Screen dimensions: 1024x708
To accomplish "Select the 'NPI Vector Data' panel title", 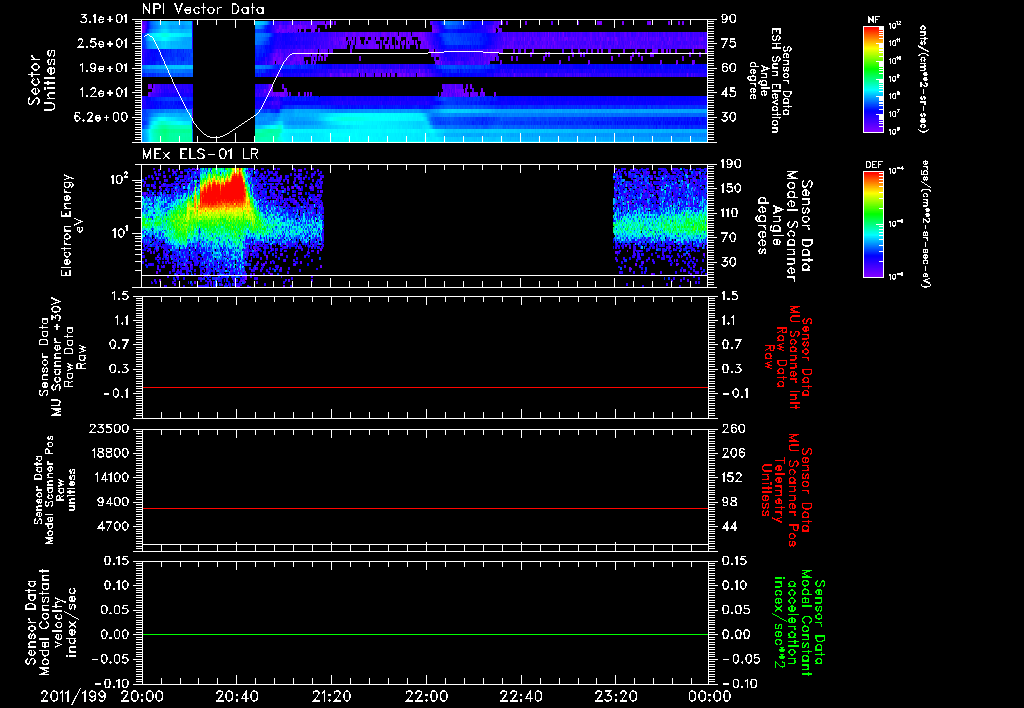I will point(204,9).
